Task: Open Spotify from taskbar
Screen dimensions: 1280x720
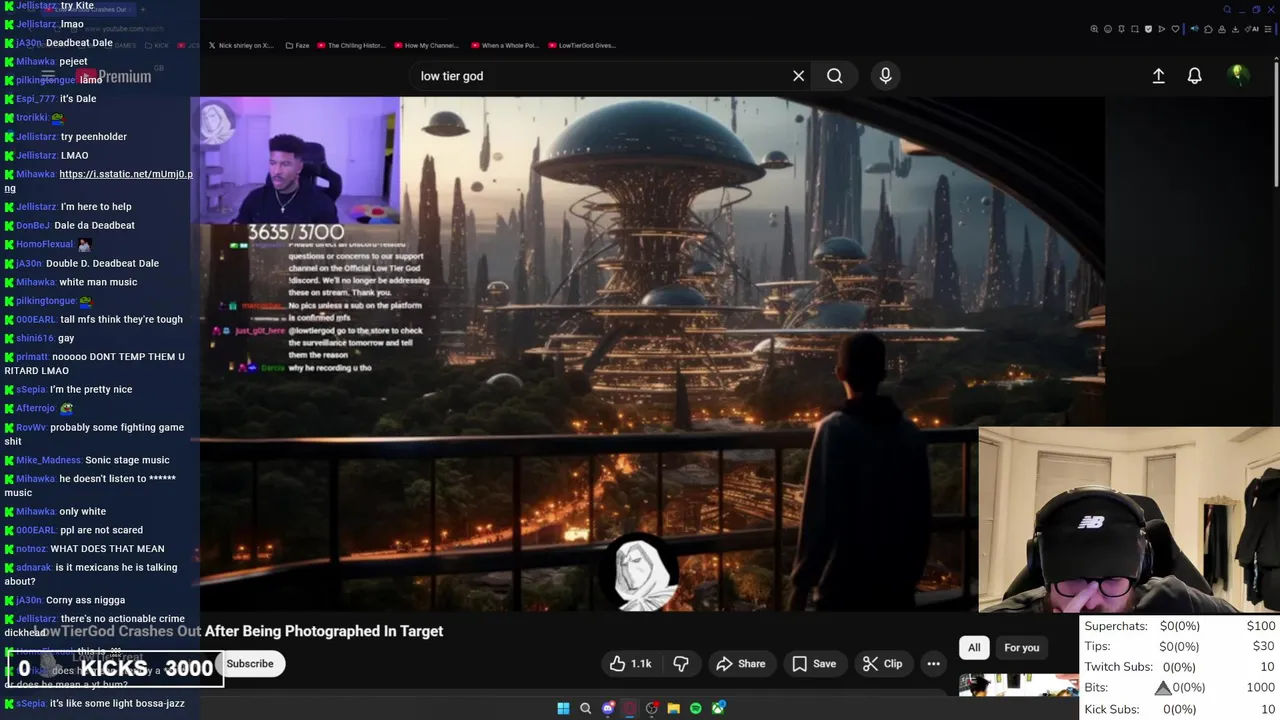Action: [x=695, y=708]
